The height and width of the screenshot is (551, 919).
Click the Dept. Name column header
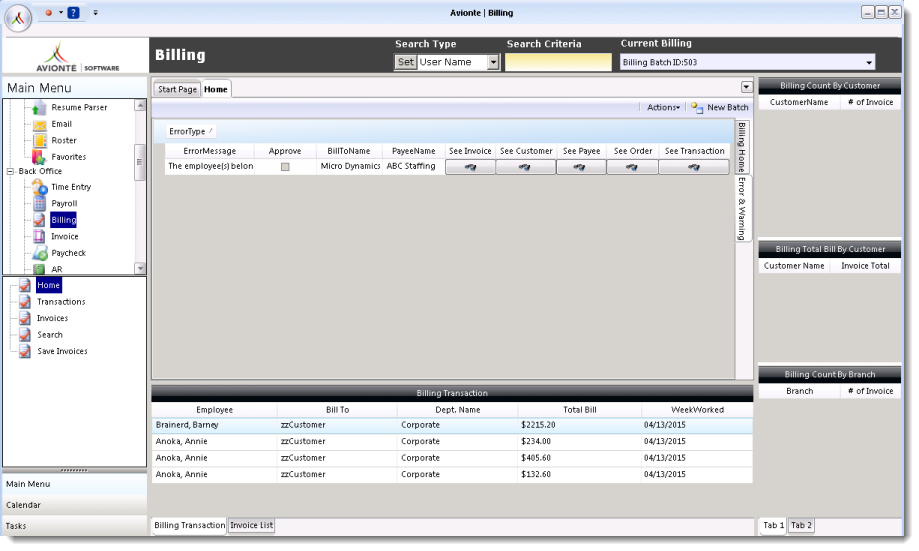point(457,410)
